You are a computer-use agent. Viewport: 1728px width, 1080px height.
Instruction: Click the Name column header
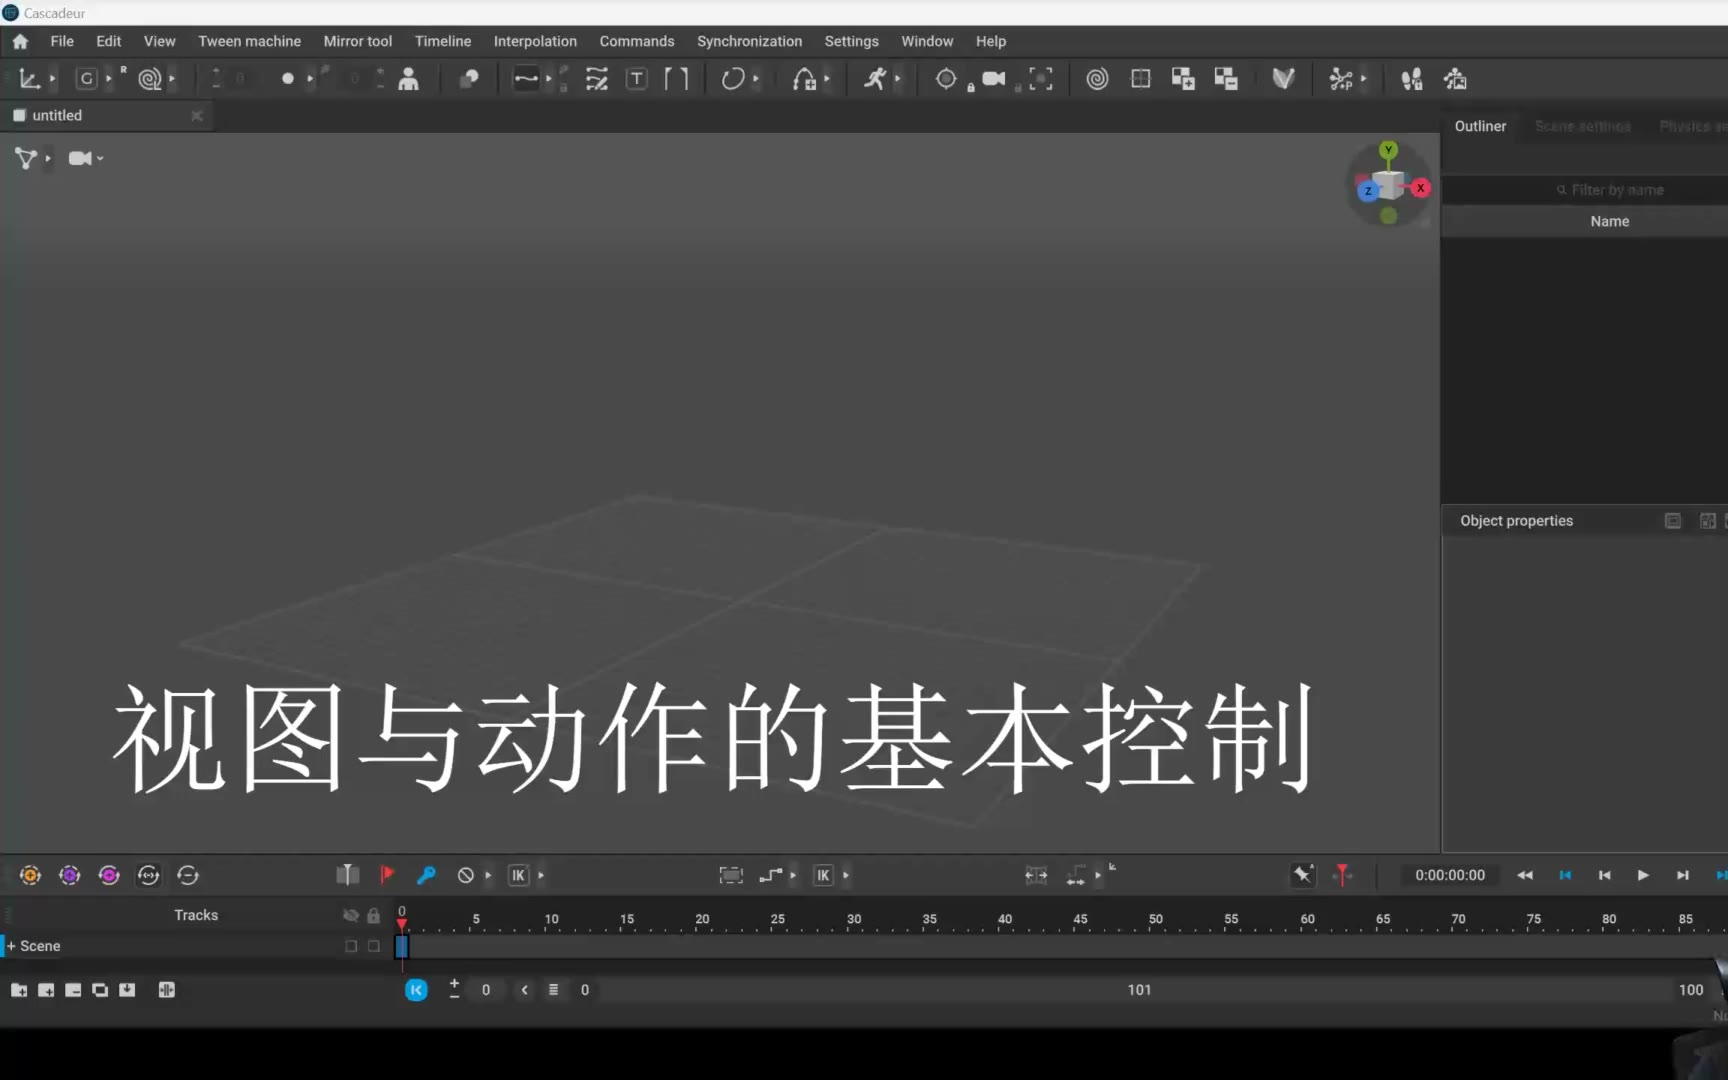[1609, 221]
